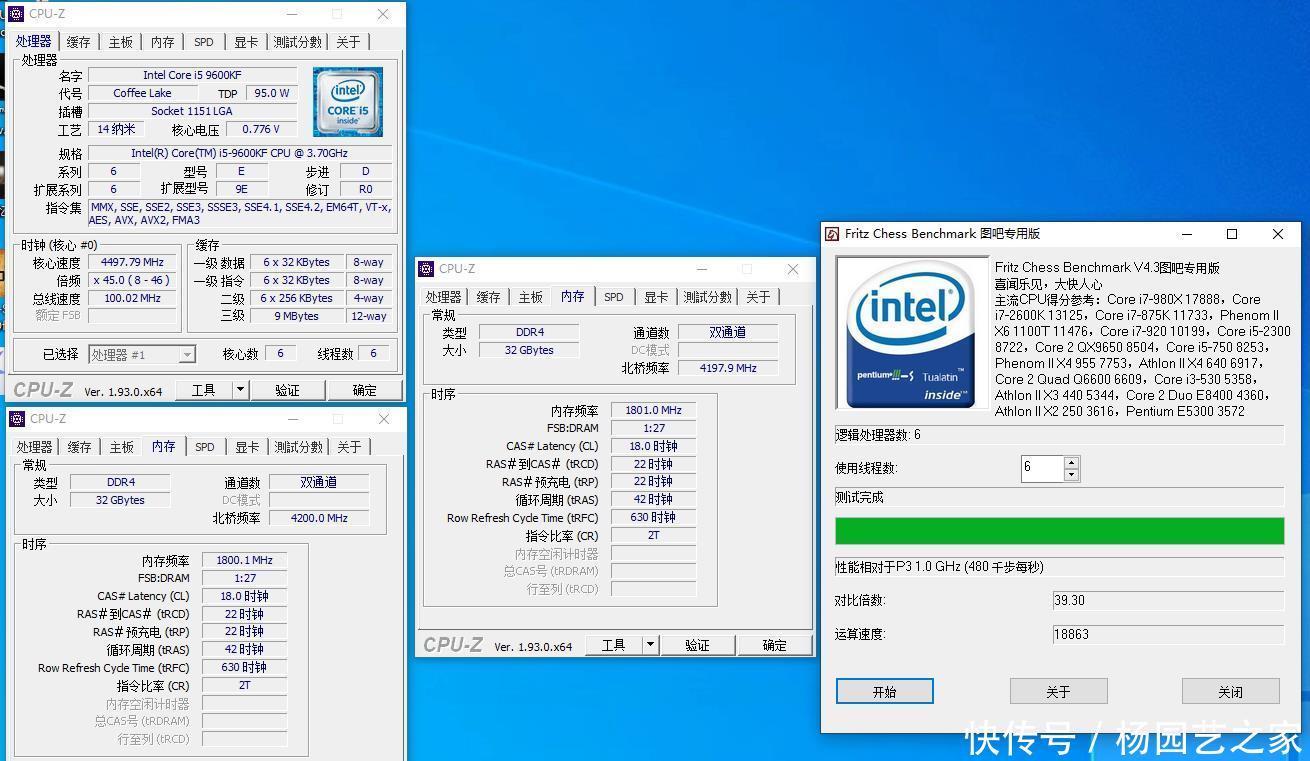
Task: Close the bottom-left CPU-Z memory window
Action: [384, 419]
